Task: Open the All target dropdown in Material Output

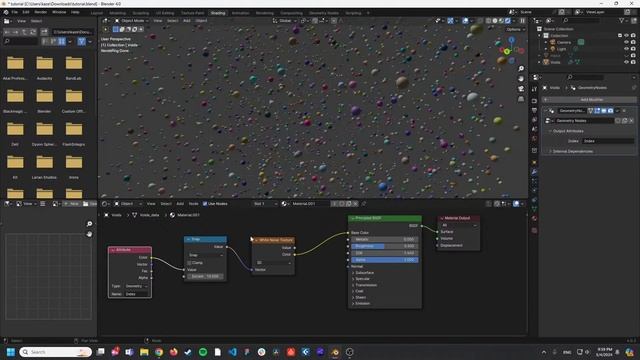Action: coord(458,225)
